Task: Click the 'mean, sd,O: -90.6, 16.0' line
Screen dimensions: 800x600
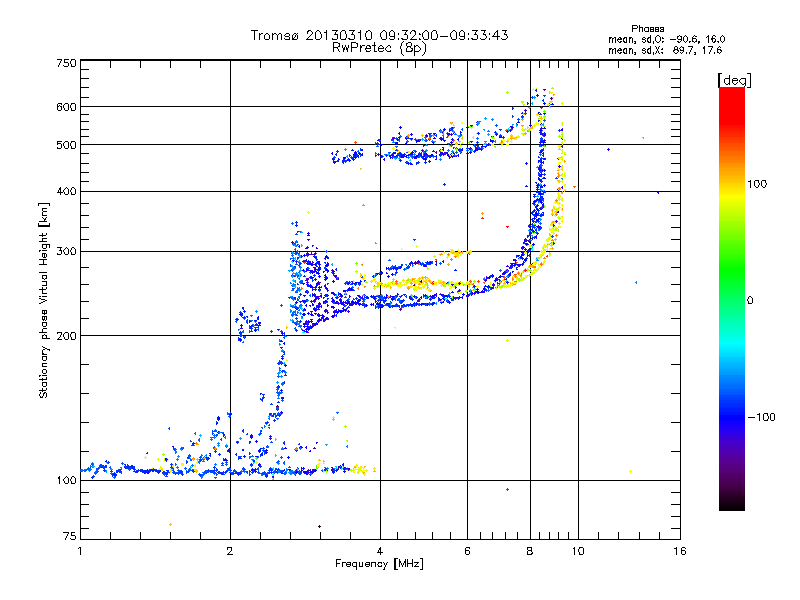Action: (x=666, y=39)
